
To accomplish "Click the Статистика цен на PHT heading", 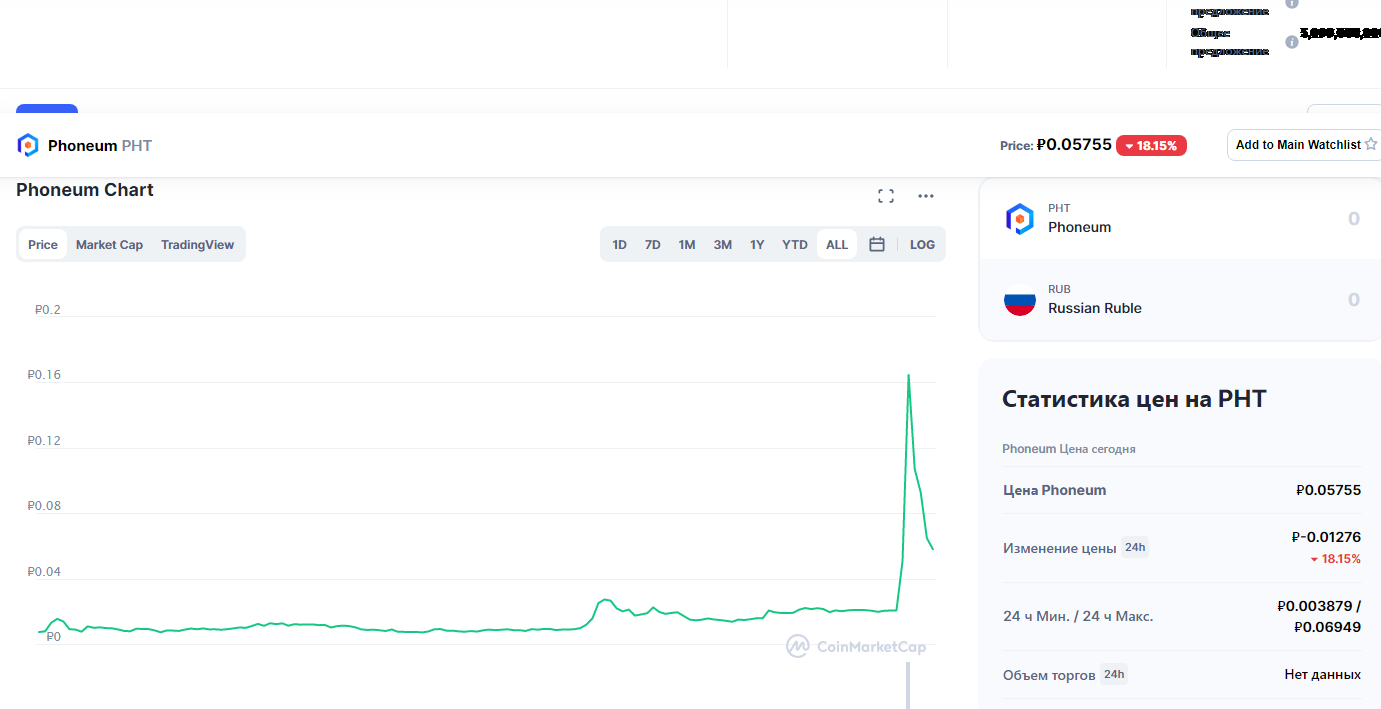I will [1134, 400].
